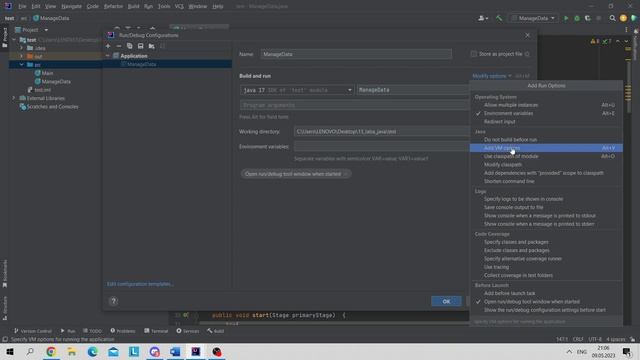This screenshot has width=640, height=360.
Task: Run ManageData with green play icon
Action: tap(566, 18)
